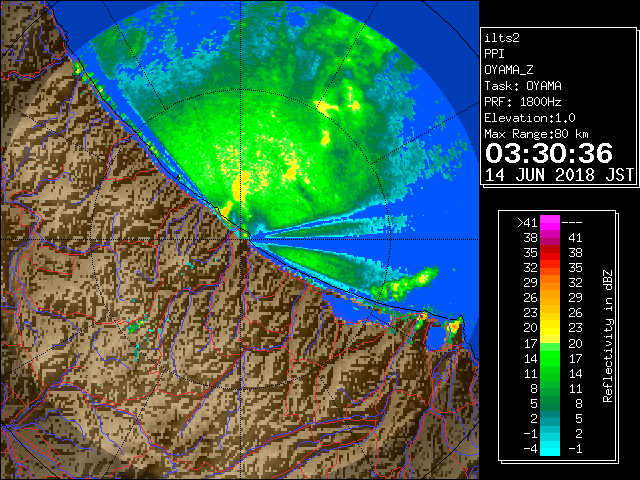
Task: Click the red 35-38 dBZ legend swatch
Action: [x=550, y=253]
